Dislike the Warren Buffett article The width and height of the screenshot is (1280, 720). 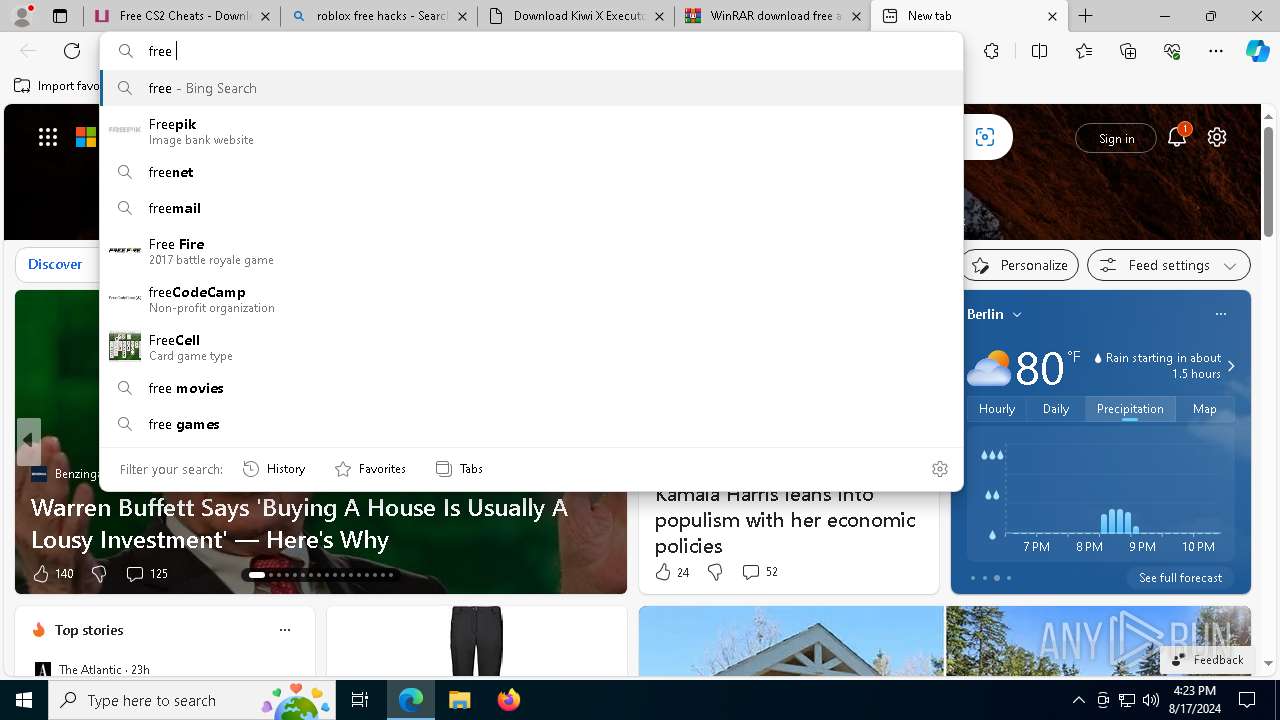tap(99, 574)
